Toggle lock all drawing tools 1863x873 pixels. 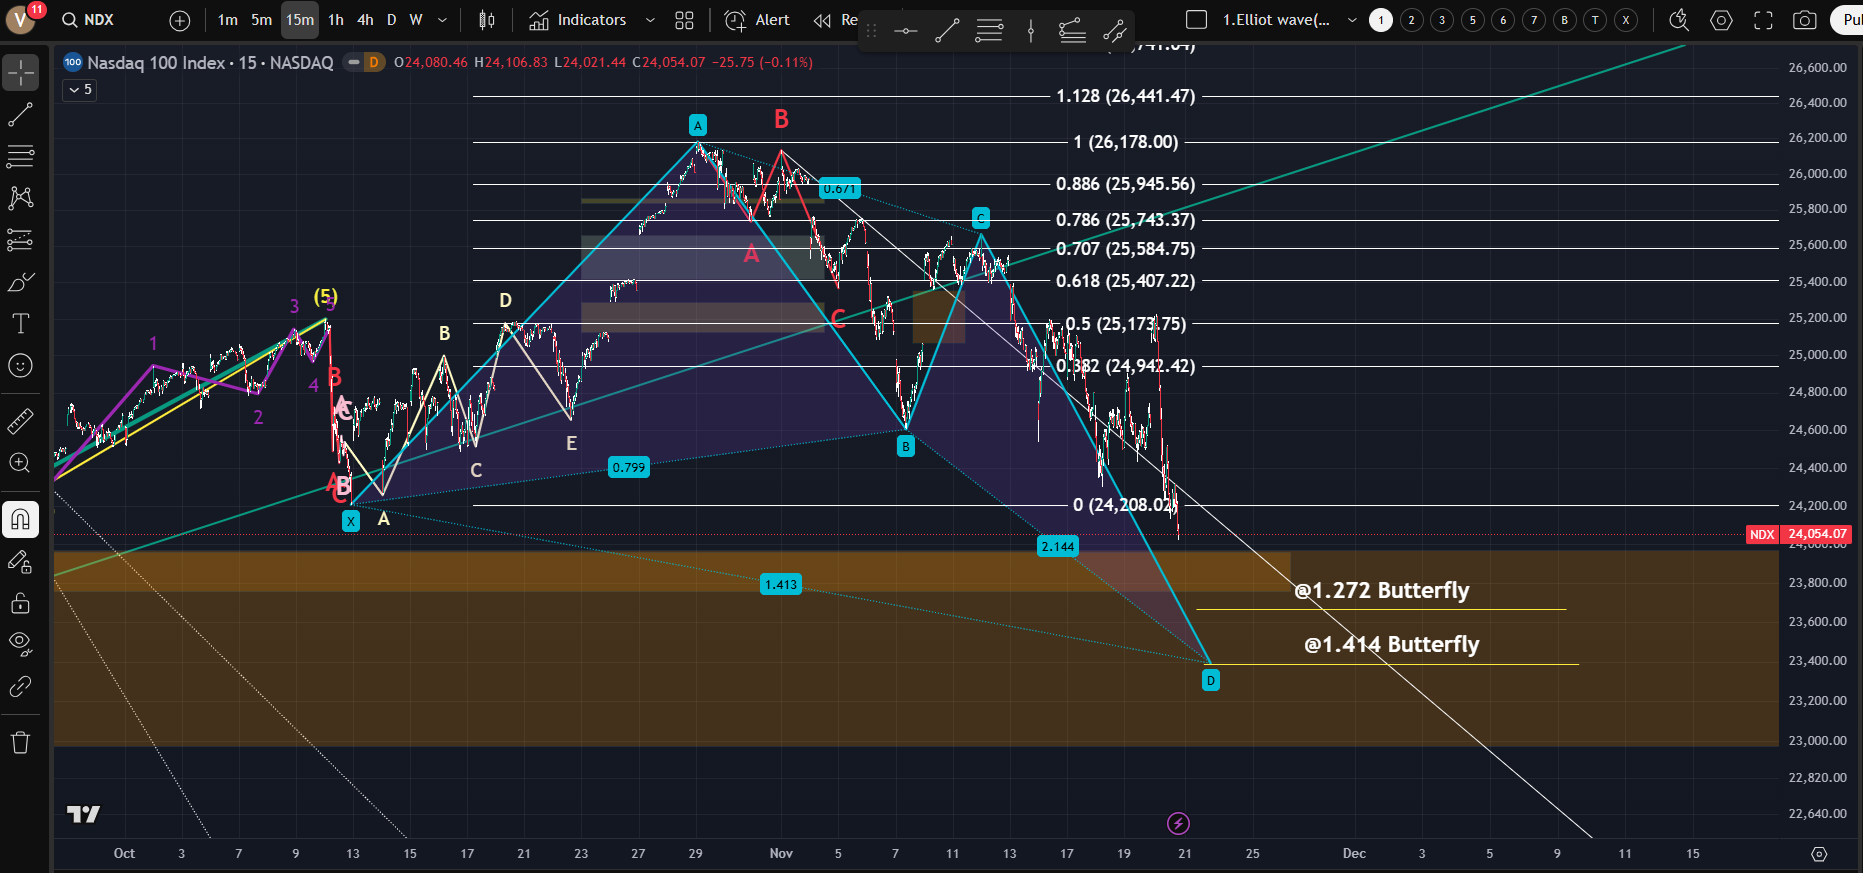tap(20, 603)
